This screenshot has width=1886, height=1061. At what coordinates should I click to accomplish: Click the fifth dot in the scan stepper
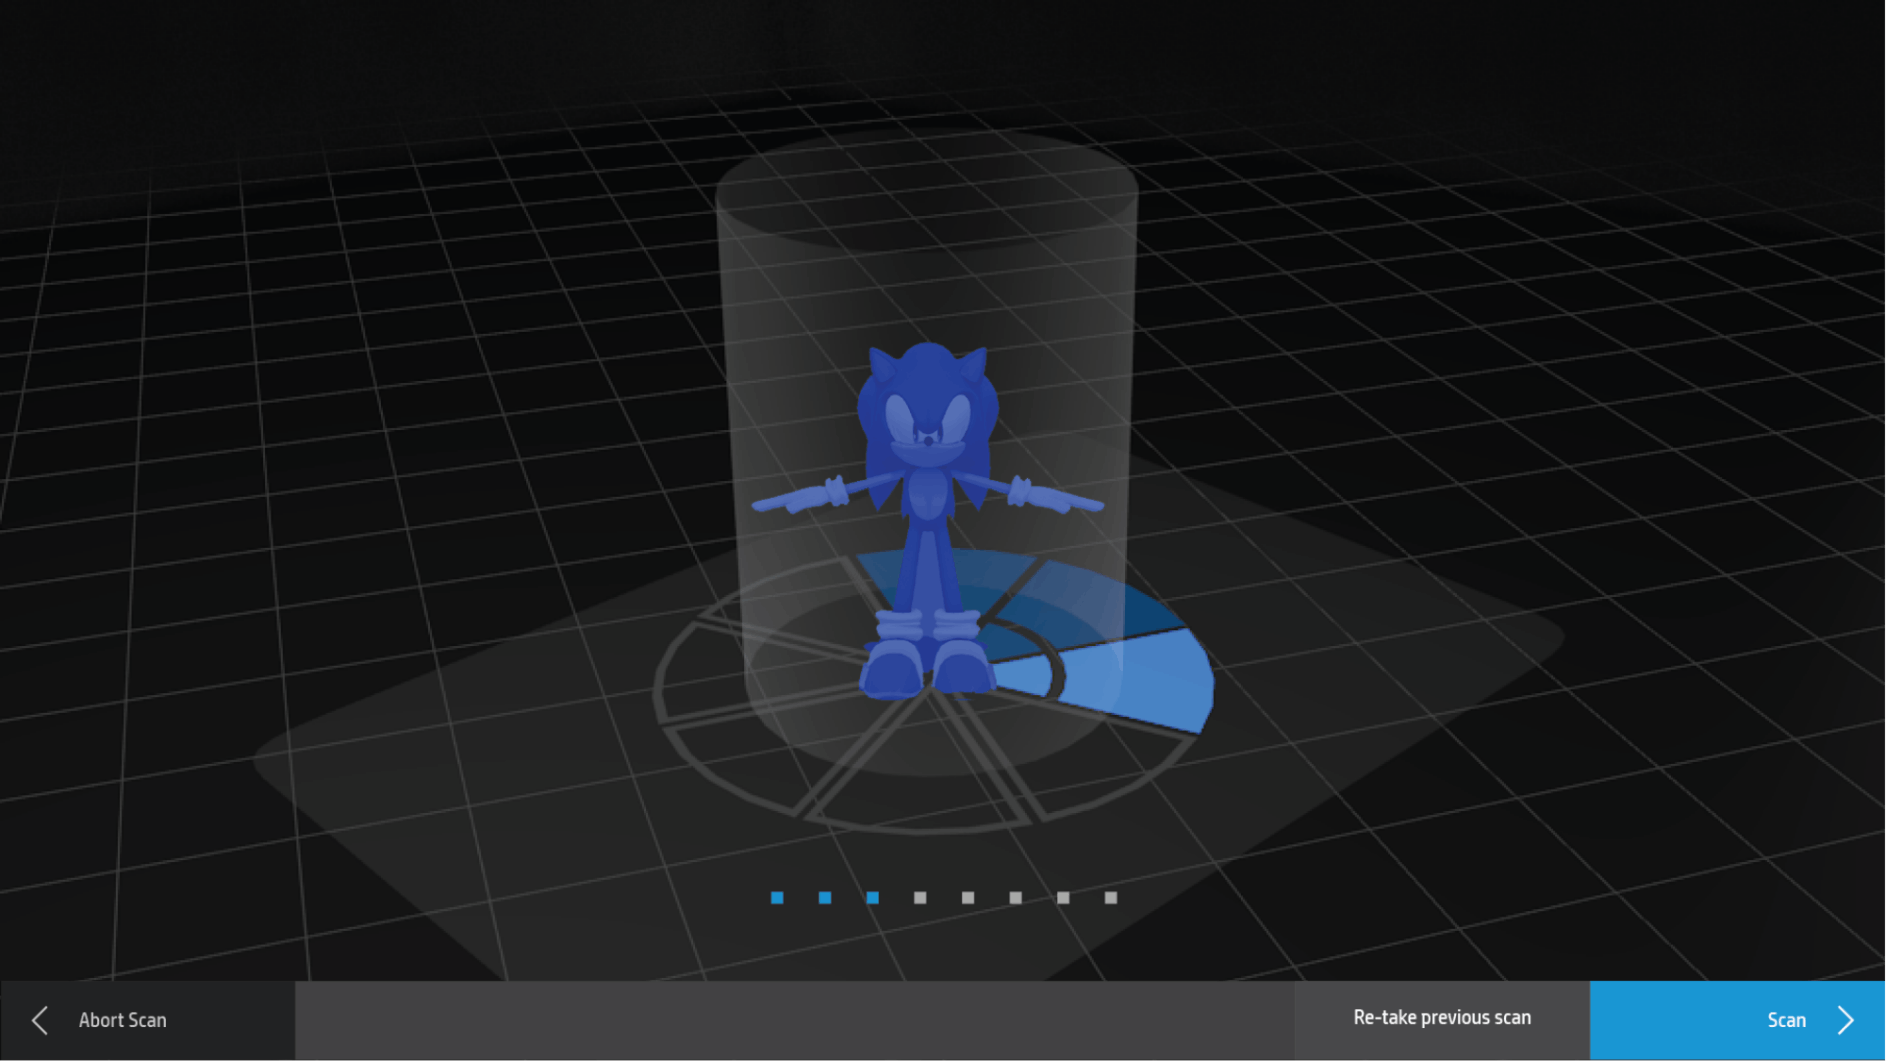[x=967, y=897]
